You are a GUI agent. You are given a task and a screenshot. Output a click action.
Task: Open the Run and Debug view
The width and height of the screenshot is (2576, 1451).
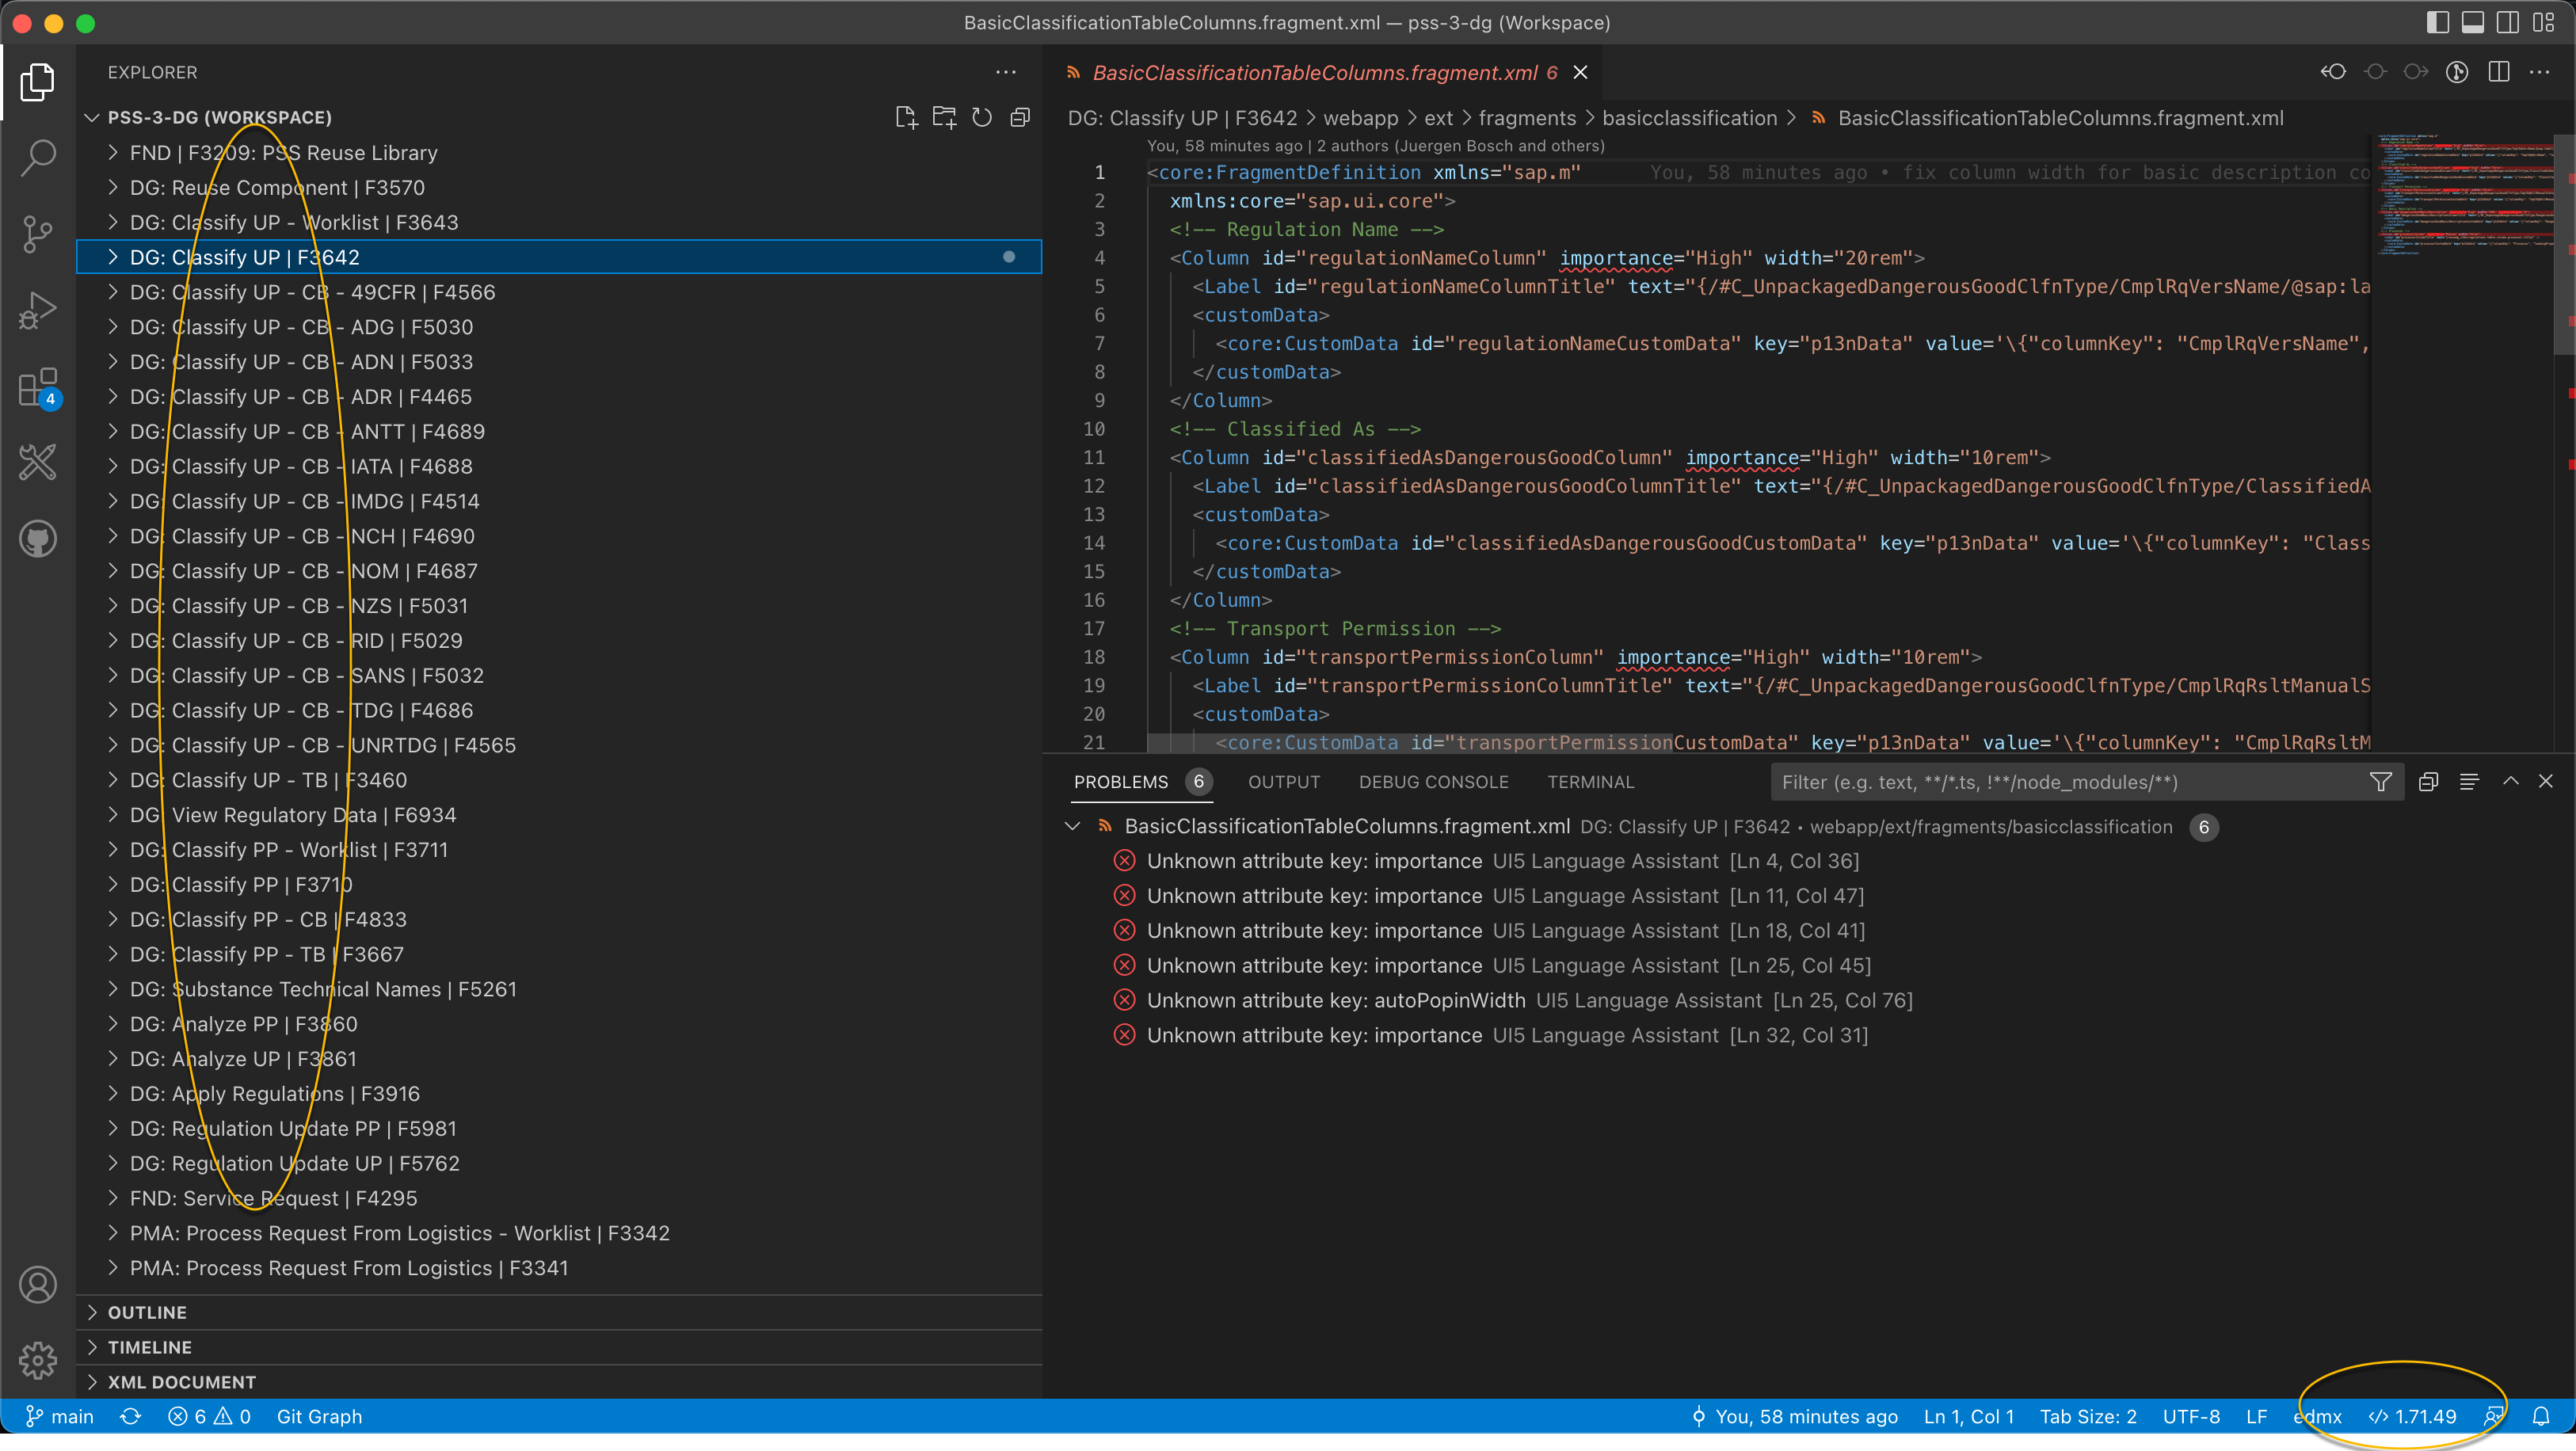[38, 309]
